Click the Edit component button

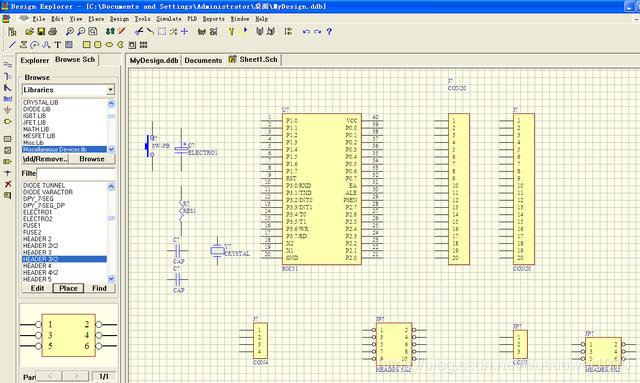point(37,288)
